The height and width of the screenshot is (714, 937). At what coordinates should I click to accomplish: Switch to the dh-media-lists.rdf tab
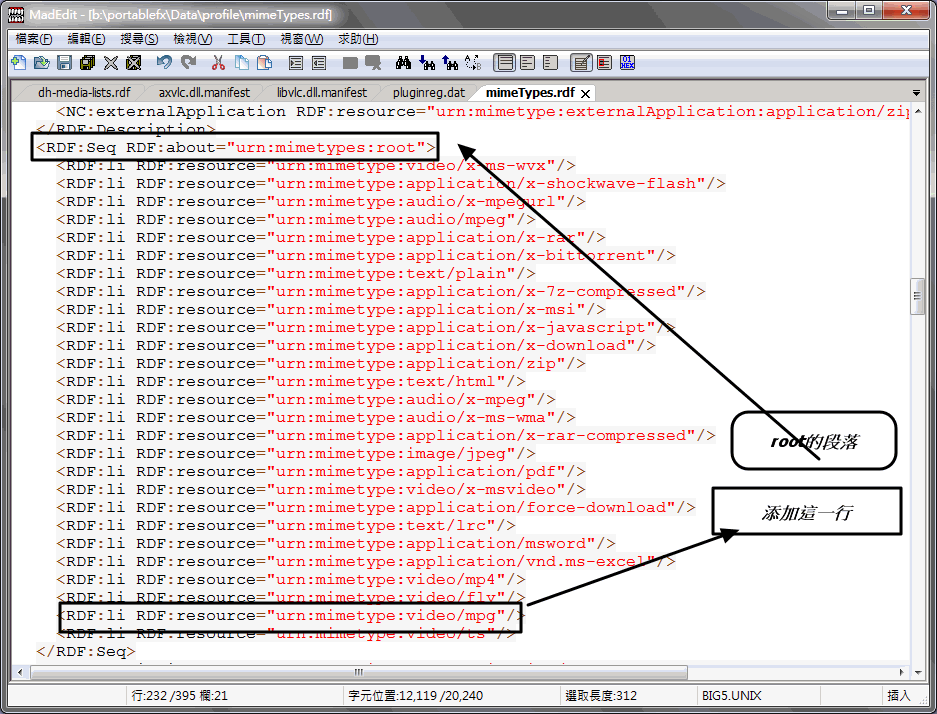84,93
